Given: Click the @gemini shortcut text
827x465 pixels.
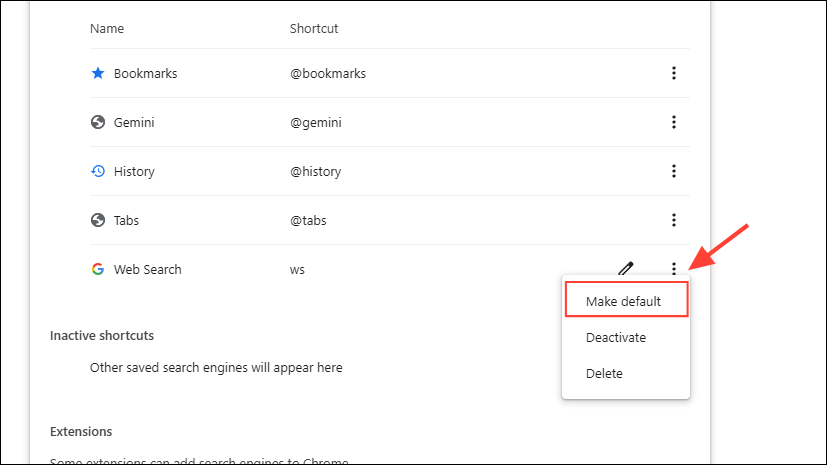Looking at the screenshot, I should click(x=316, y=123).
